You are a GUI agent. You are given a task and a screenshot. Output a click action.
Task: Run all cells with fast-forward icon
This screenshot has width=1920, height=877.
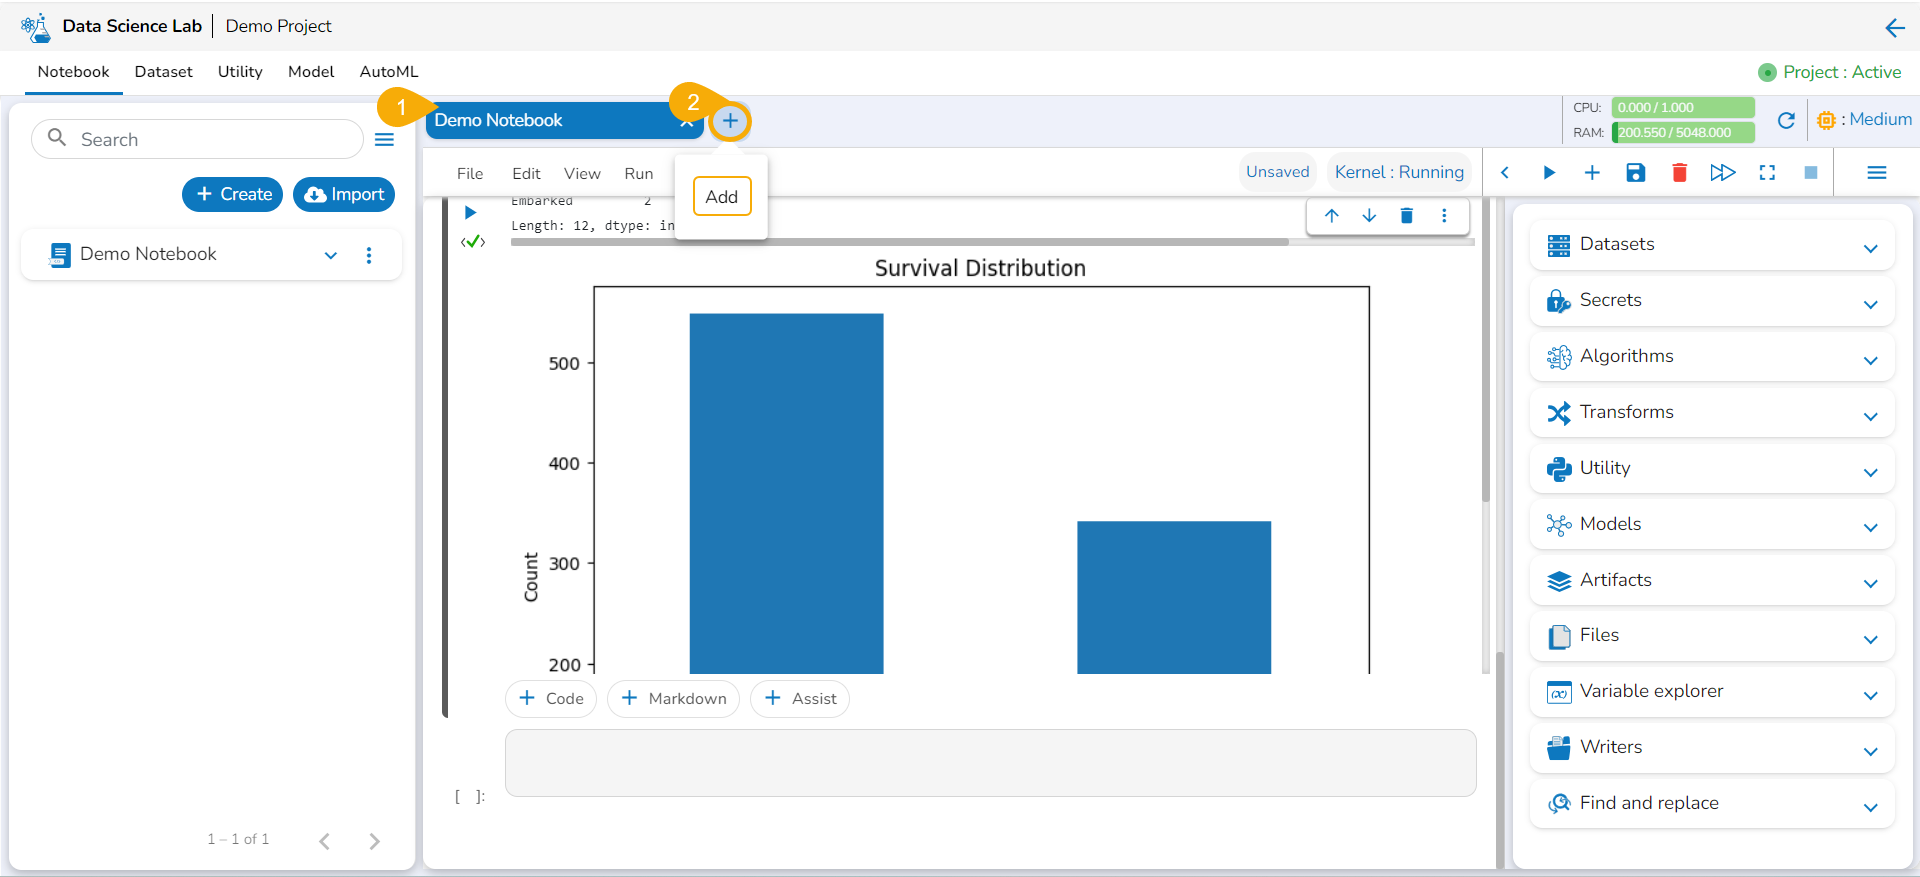pyautogui.click(x=1722, y=173)
